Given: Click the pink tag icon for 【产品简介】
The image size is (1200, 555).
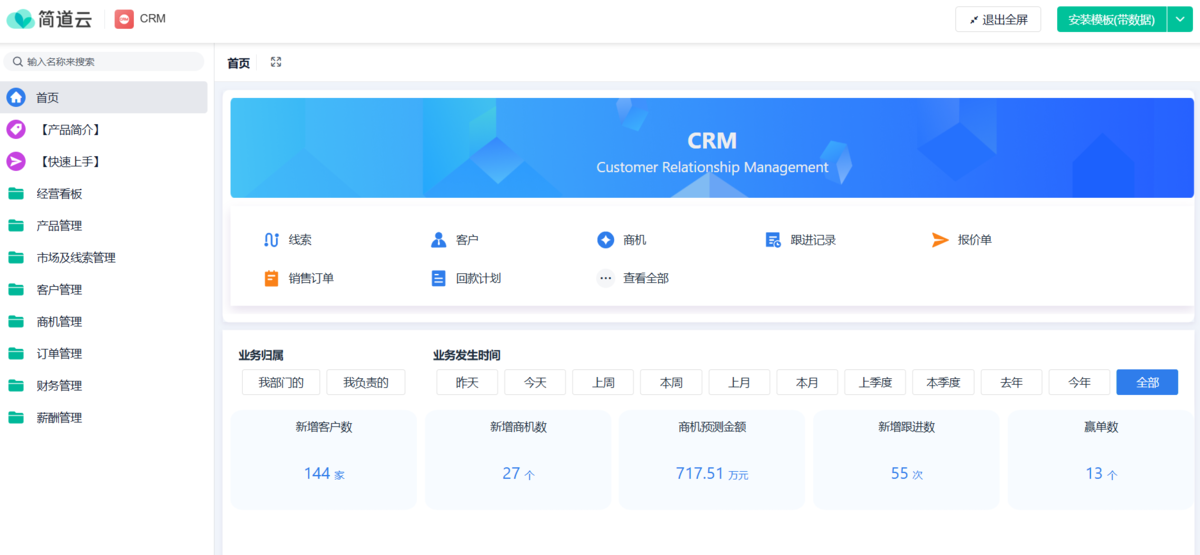Looking at the screenshot, I should [16, 129].
